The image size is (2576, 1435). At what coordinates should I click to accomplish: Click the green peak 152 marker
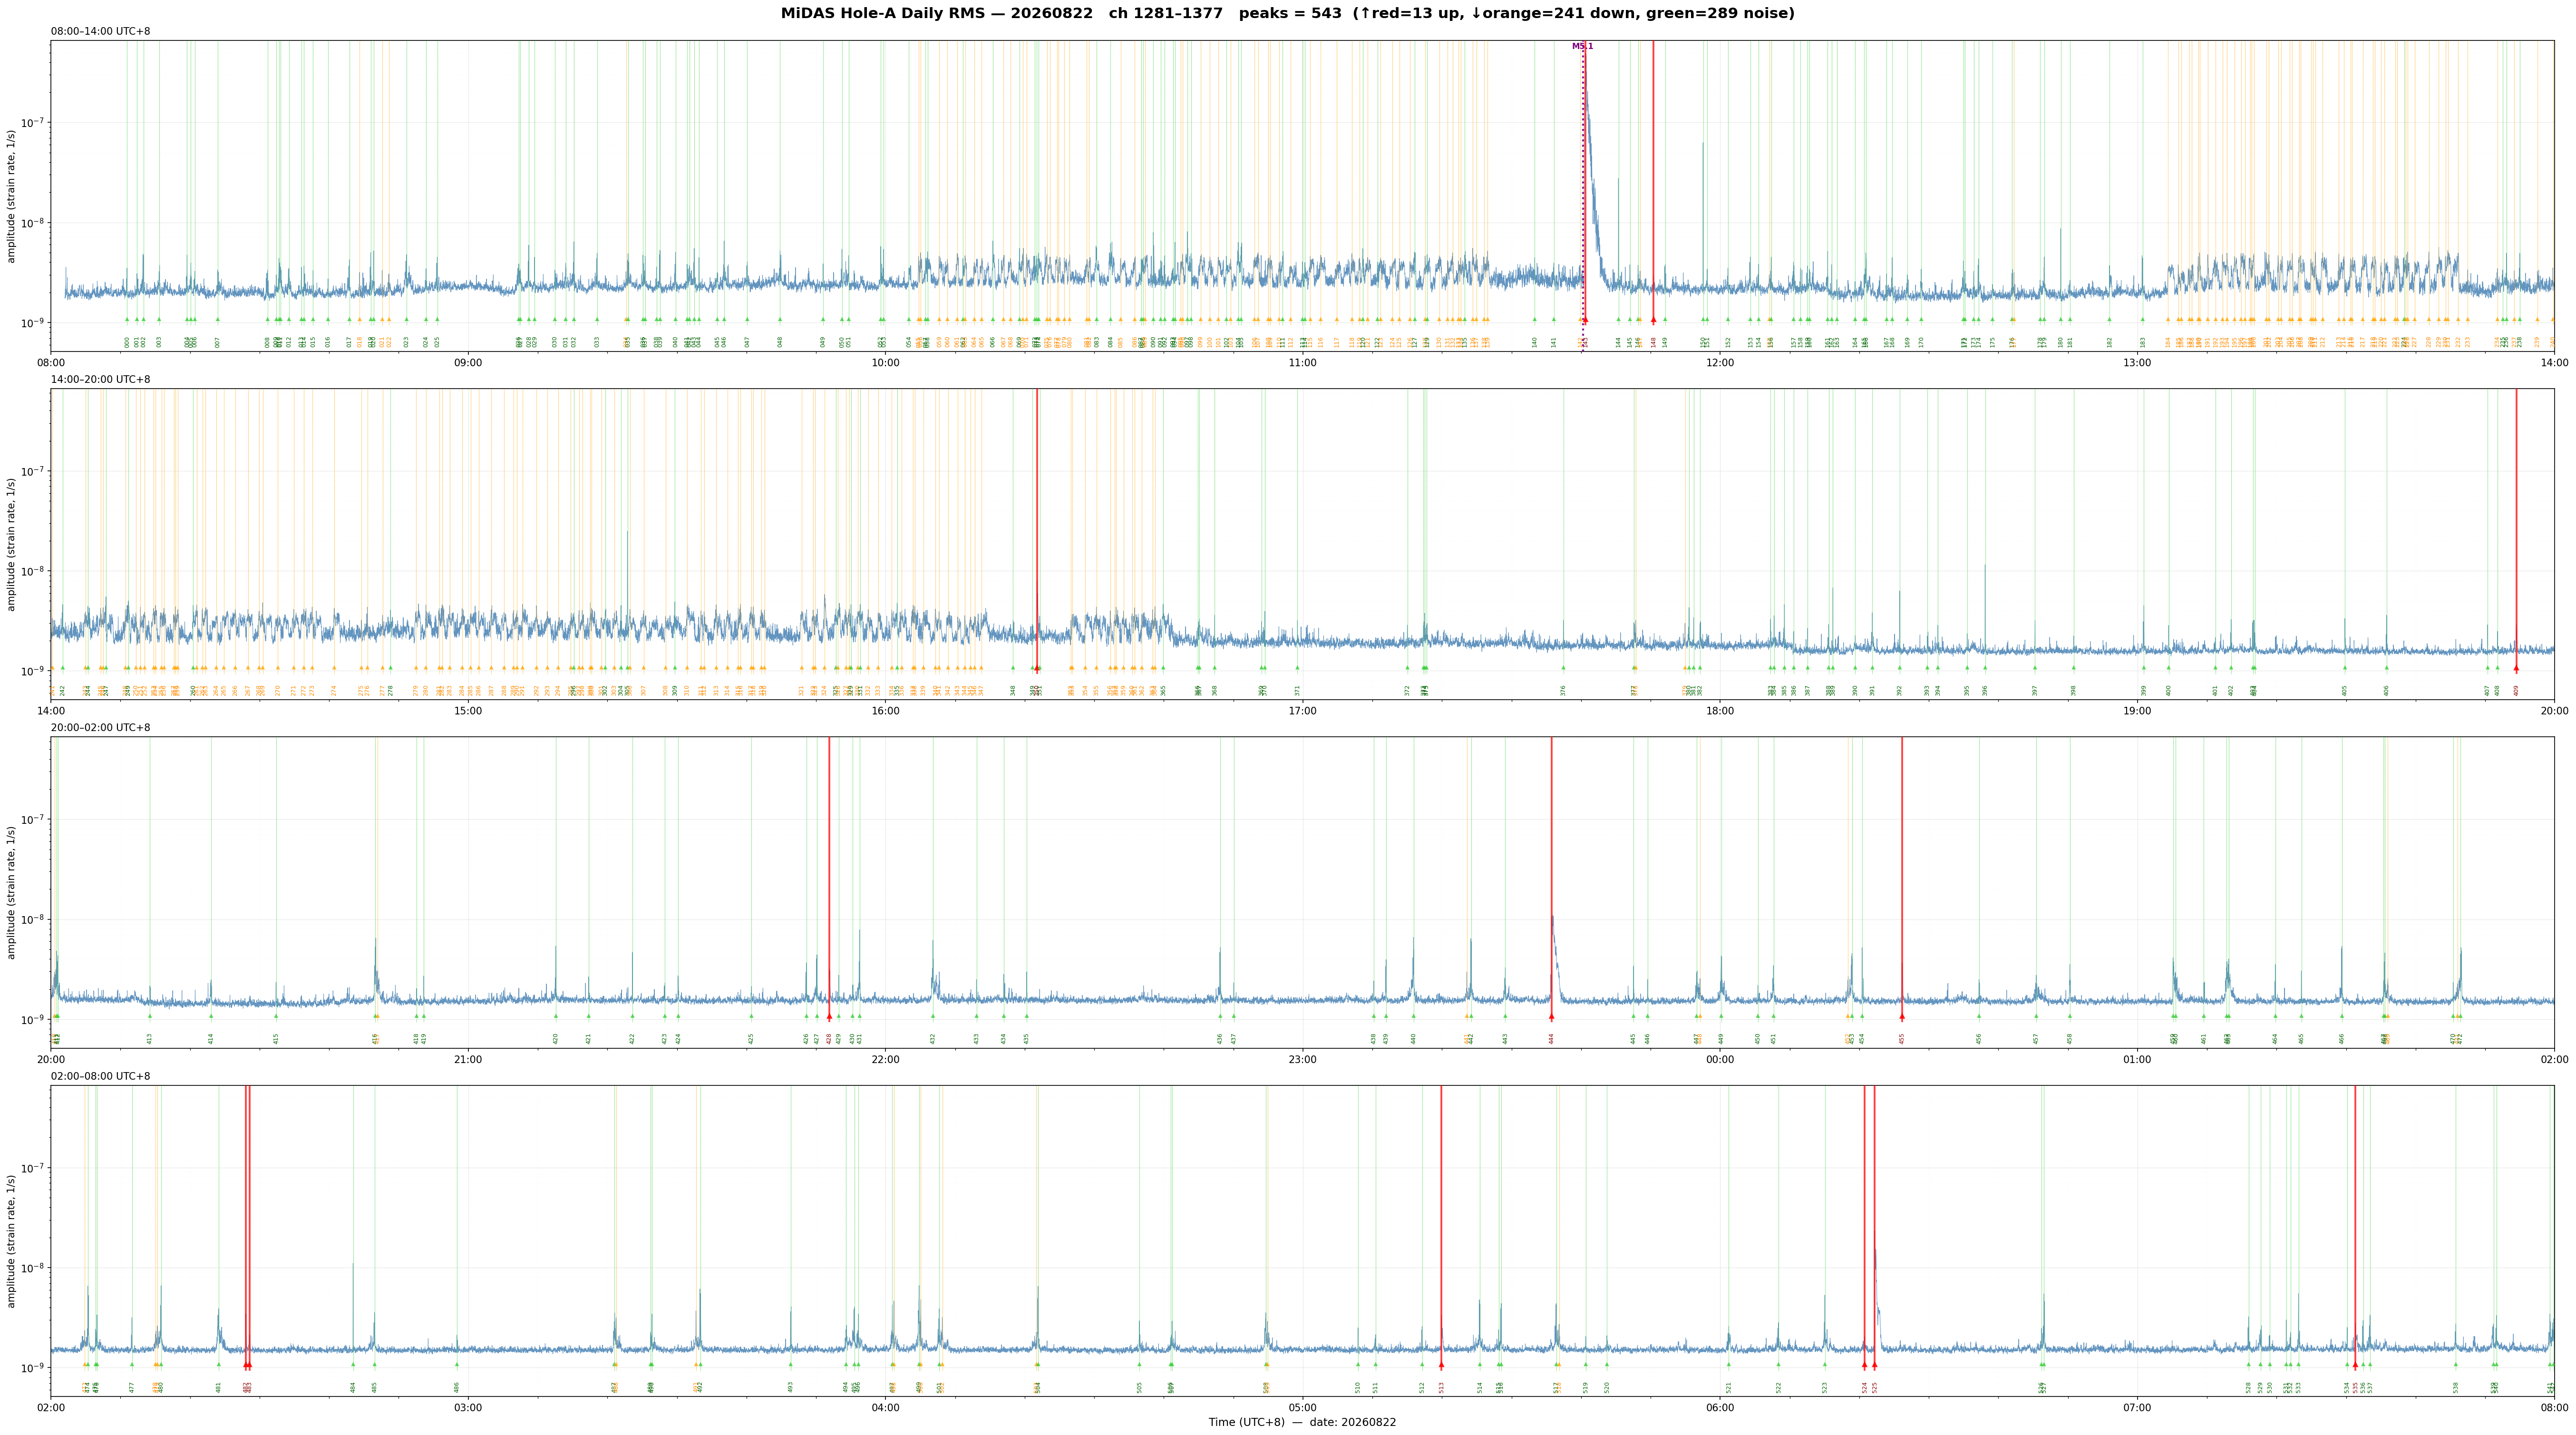1728,320
